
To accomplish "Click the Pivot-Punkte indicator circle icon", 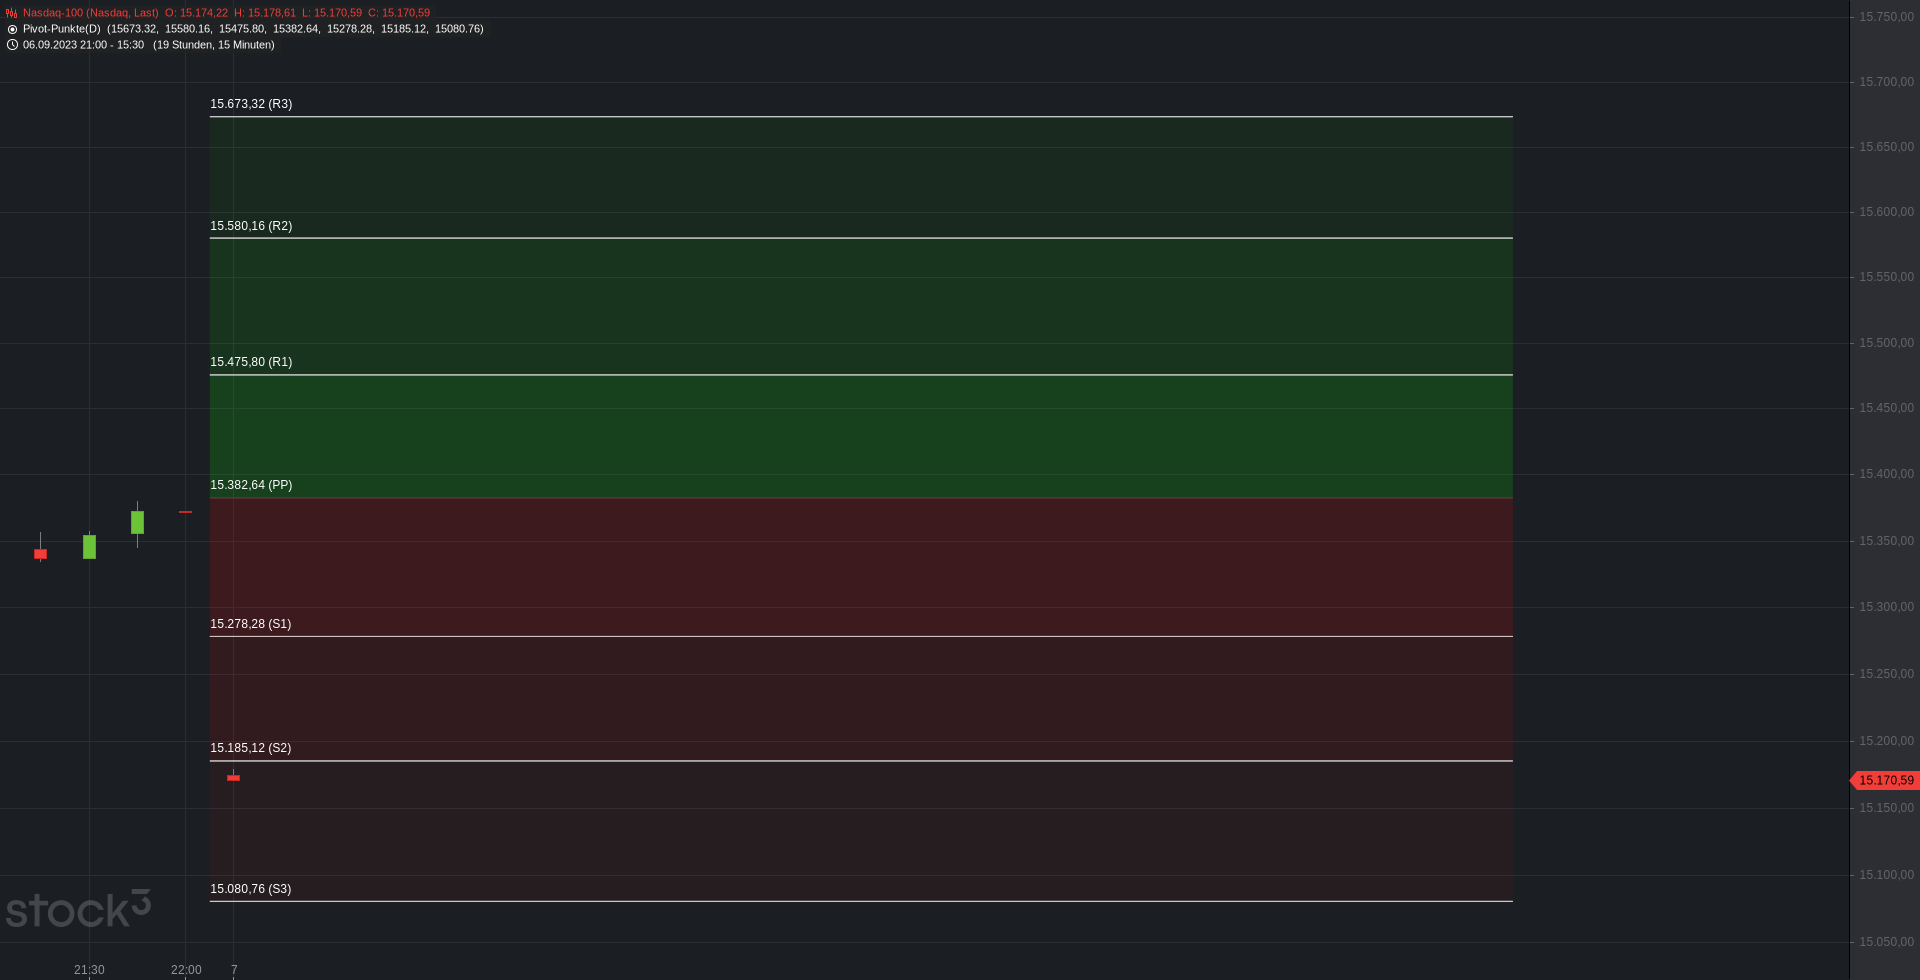I will pyautogui.click(x=12, y=29).
